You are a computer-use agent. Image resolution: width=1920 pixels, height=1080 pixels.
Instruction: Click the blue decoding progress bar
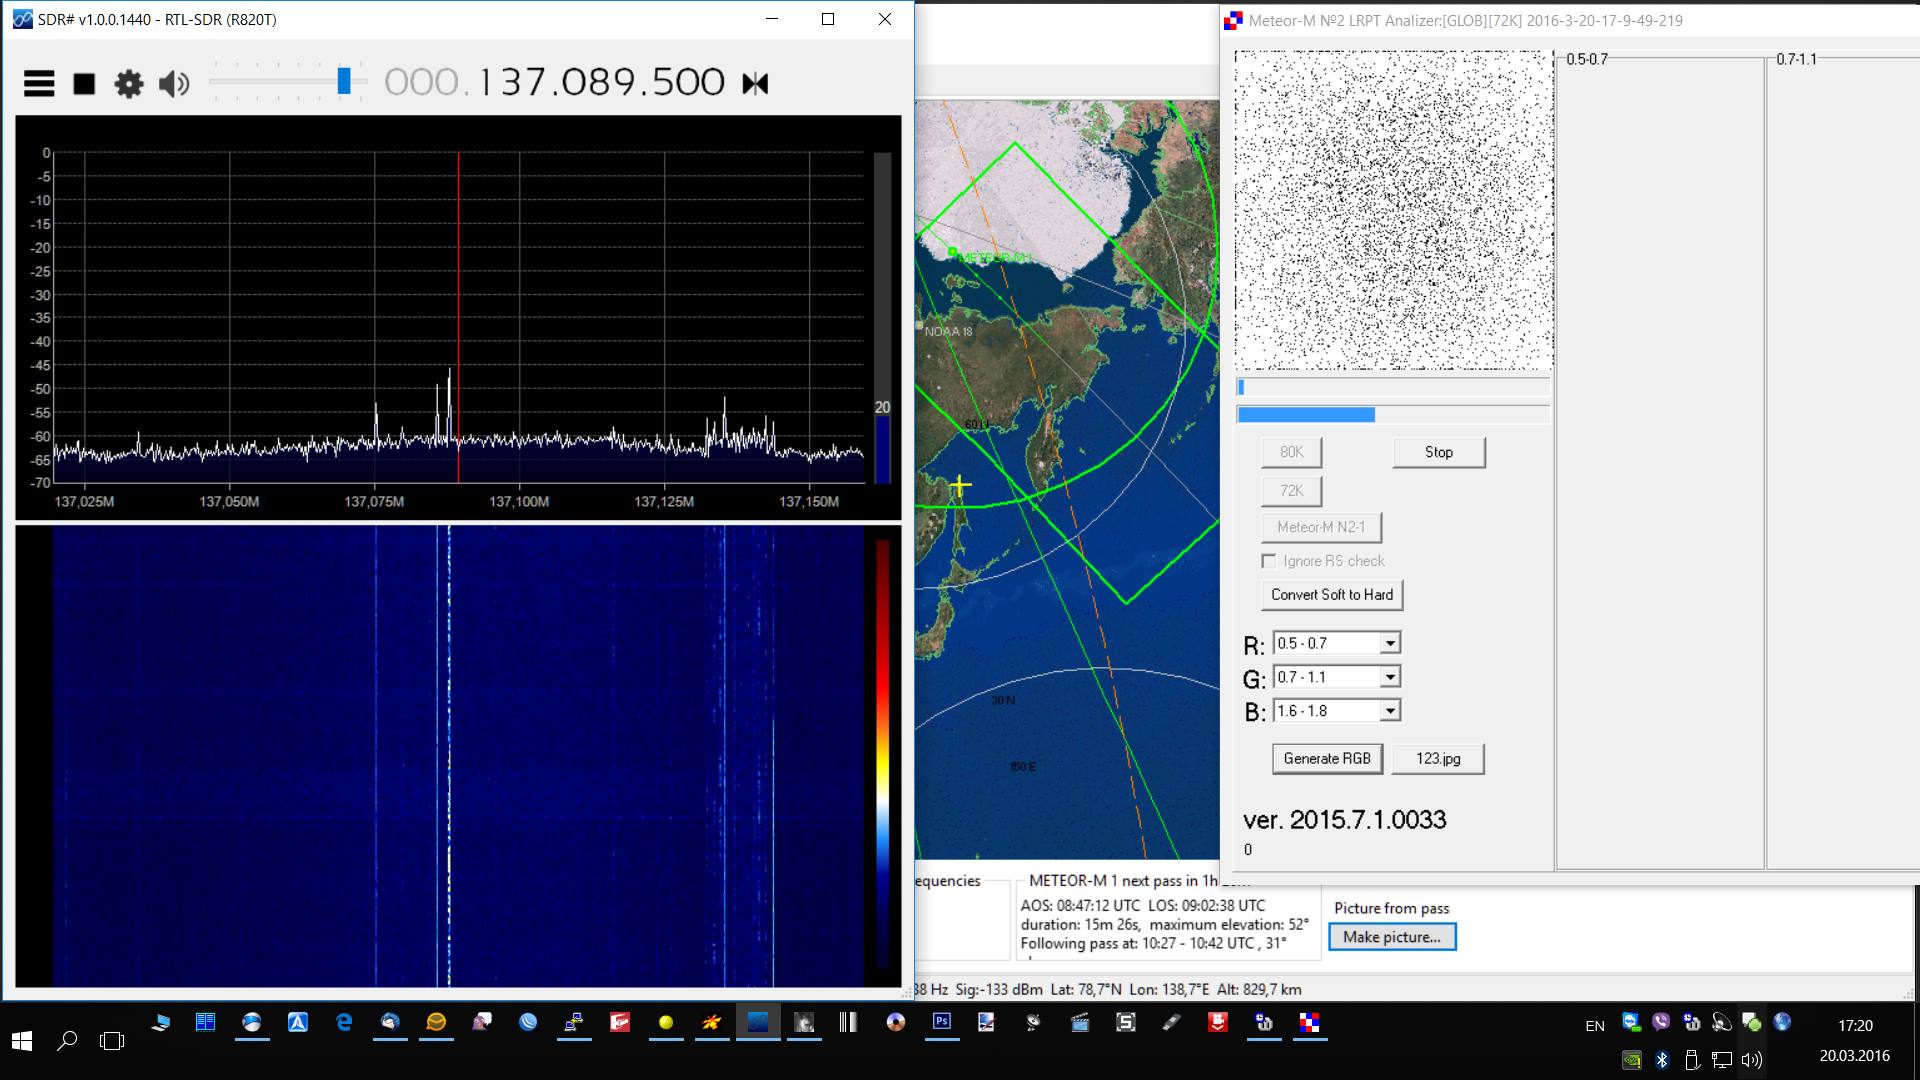tap(1393, 414)
